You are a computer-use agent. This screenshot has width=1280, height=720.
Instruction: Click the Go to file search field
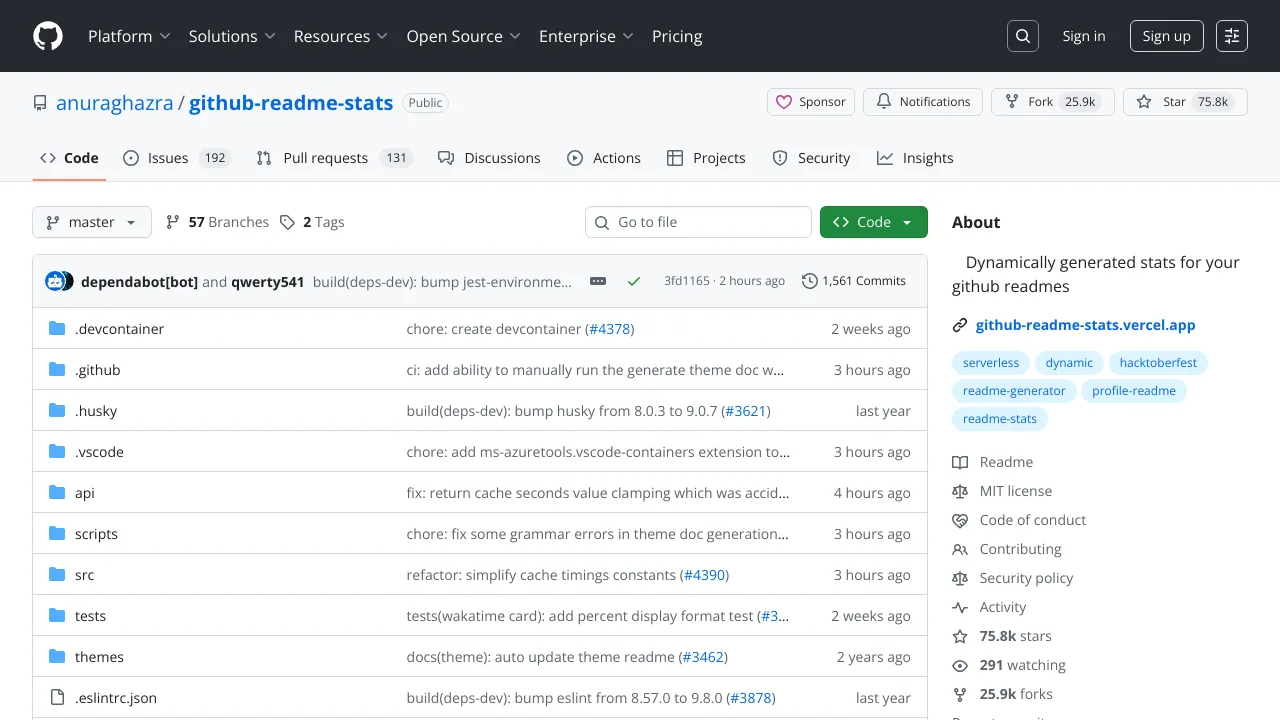click(698, 222)
